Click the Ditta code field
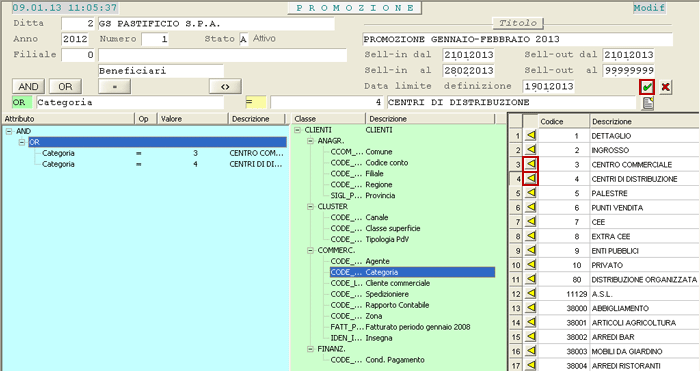This screenshot has height=371, width=700. [x=78, y=24]
